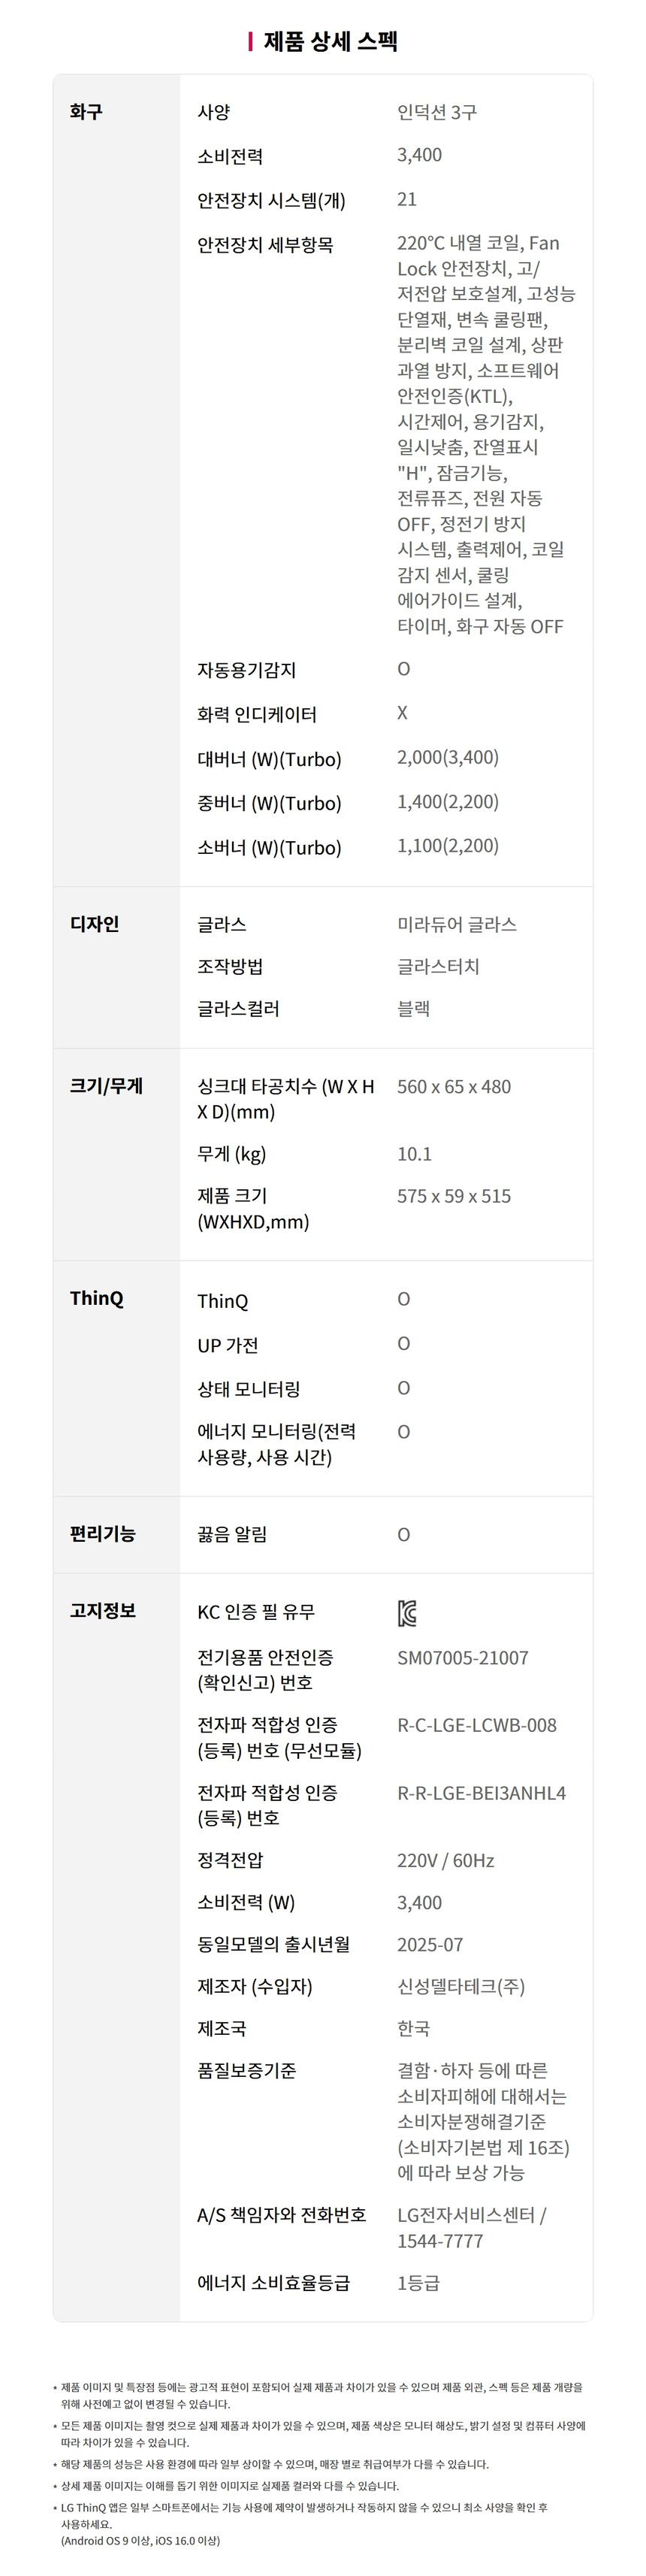Image resolution: width=646 pixels, height=2576 pixels.
Task: Click the 미라듀어 글라스 value
Action: (x=457, y=924)
